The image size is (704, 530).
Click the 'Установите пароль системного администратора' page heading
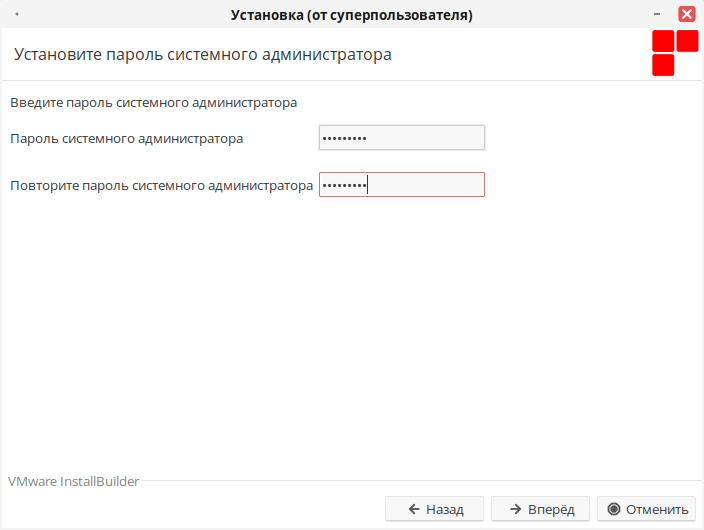202,54
